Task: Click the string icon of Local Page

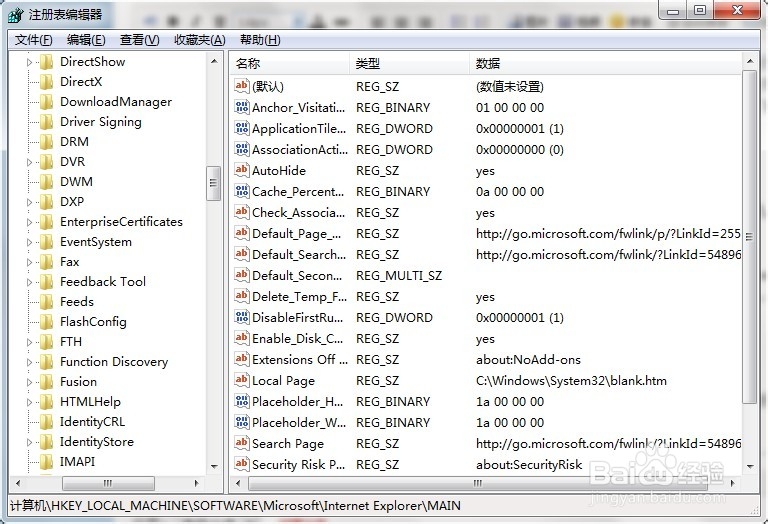Action: [x=242, y=381]
